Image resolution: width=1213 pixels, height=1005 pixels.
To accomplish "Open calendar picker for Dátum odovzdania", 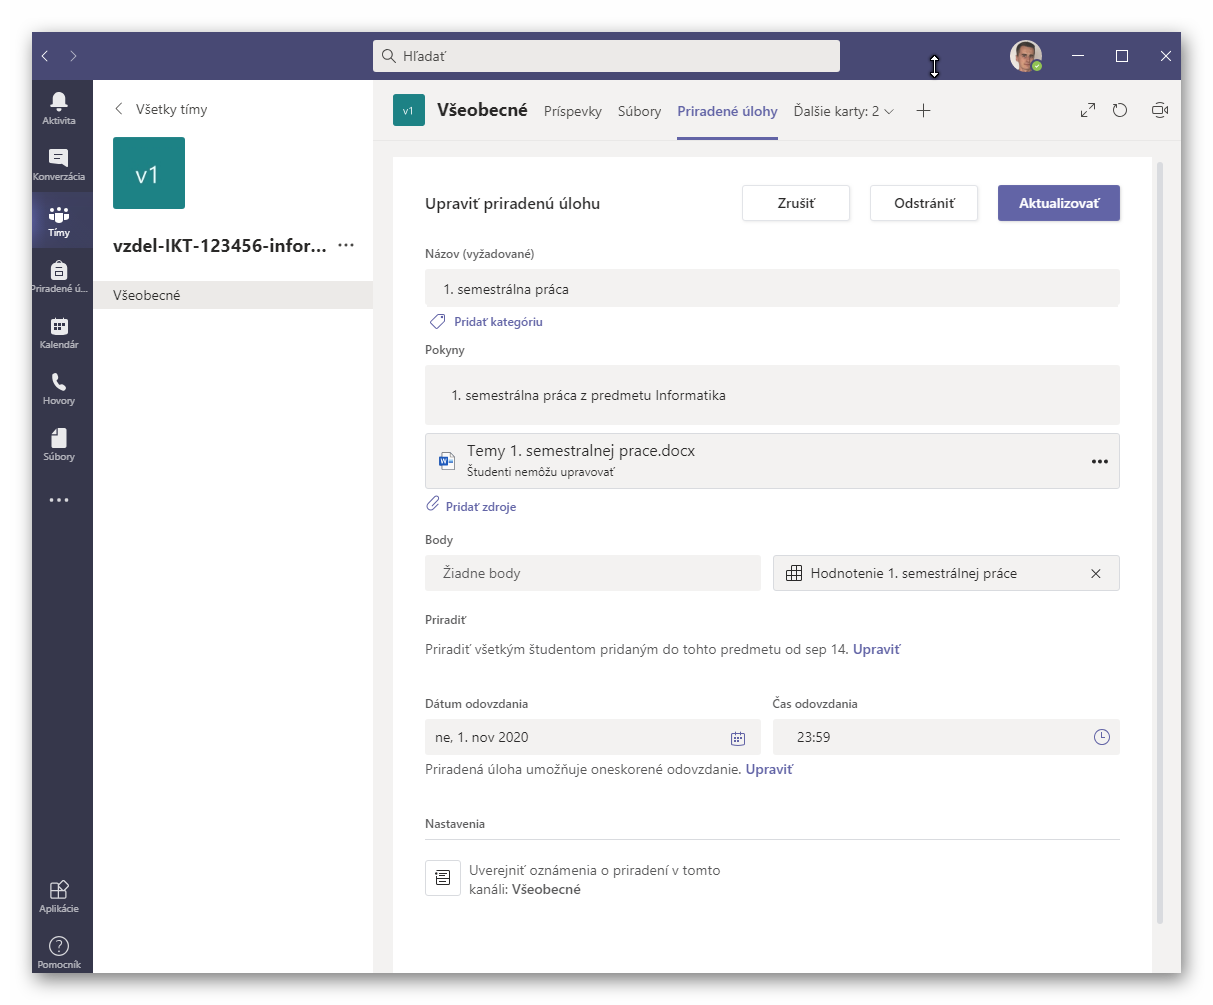I will tap(738, 738).
